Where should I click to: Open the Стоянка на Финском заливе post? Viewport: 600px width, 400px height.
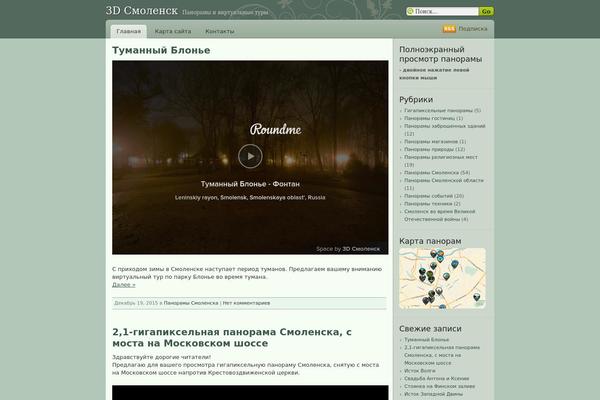click(x=440, y=386)
